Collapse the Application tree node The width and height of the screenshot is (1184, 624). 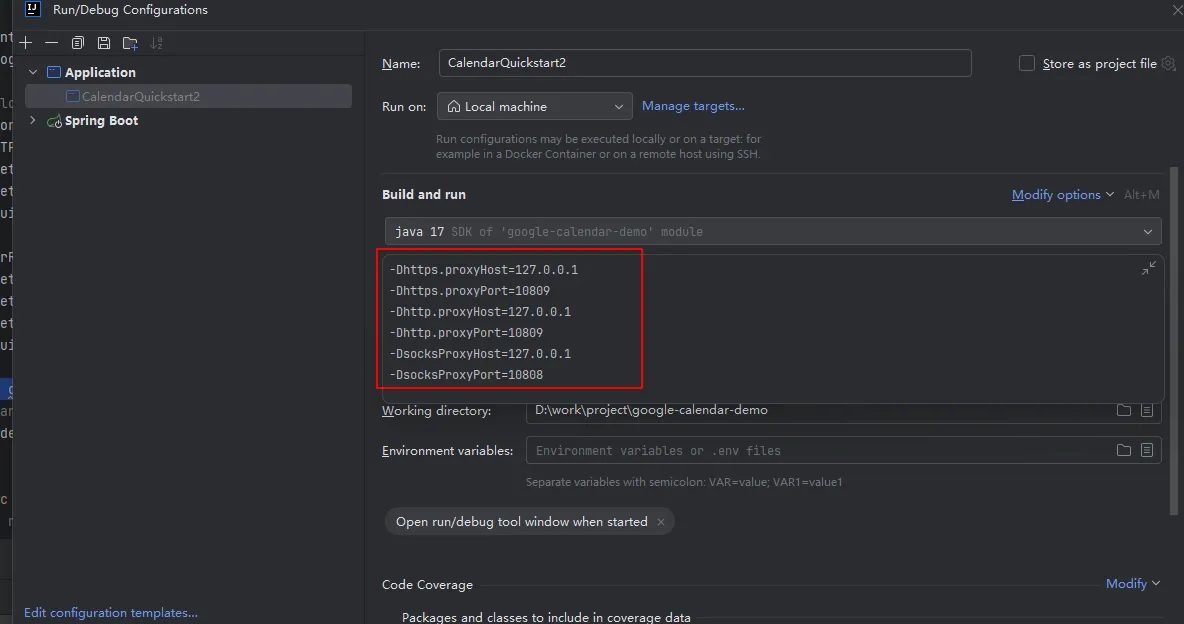coord(33,72)
